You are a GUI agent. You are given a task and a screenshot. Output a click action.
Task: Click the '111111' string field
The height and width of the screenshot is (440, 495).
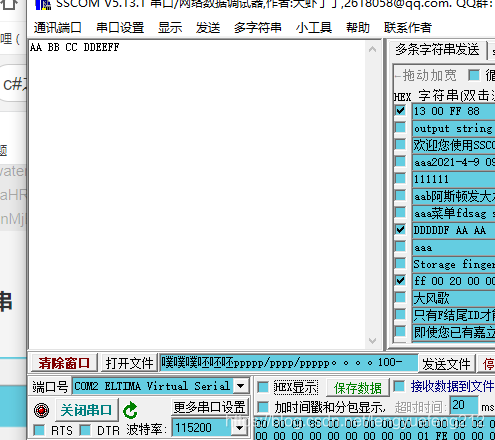454,179
